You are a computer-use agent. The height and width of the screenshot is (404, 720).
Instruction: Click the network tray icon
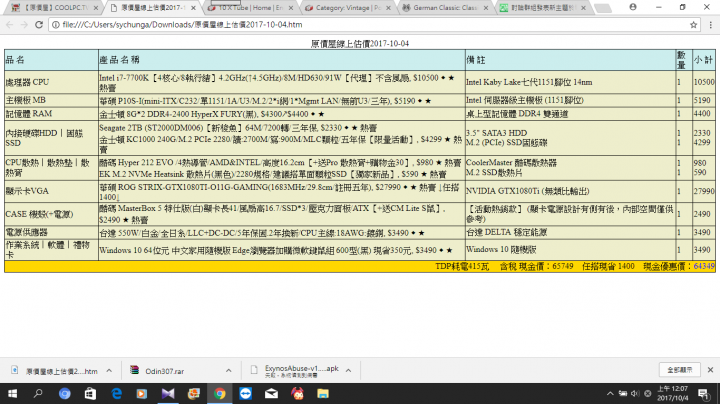click(x=623, y=393)
